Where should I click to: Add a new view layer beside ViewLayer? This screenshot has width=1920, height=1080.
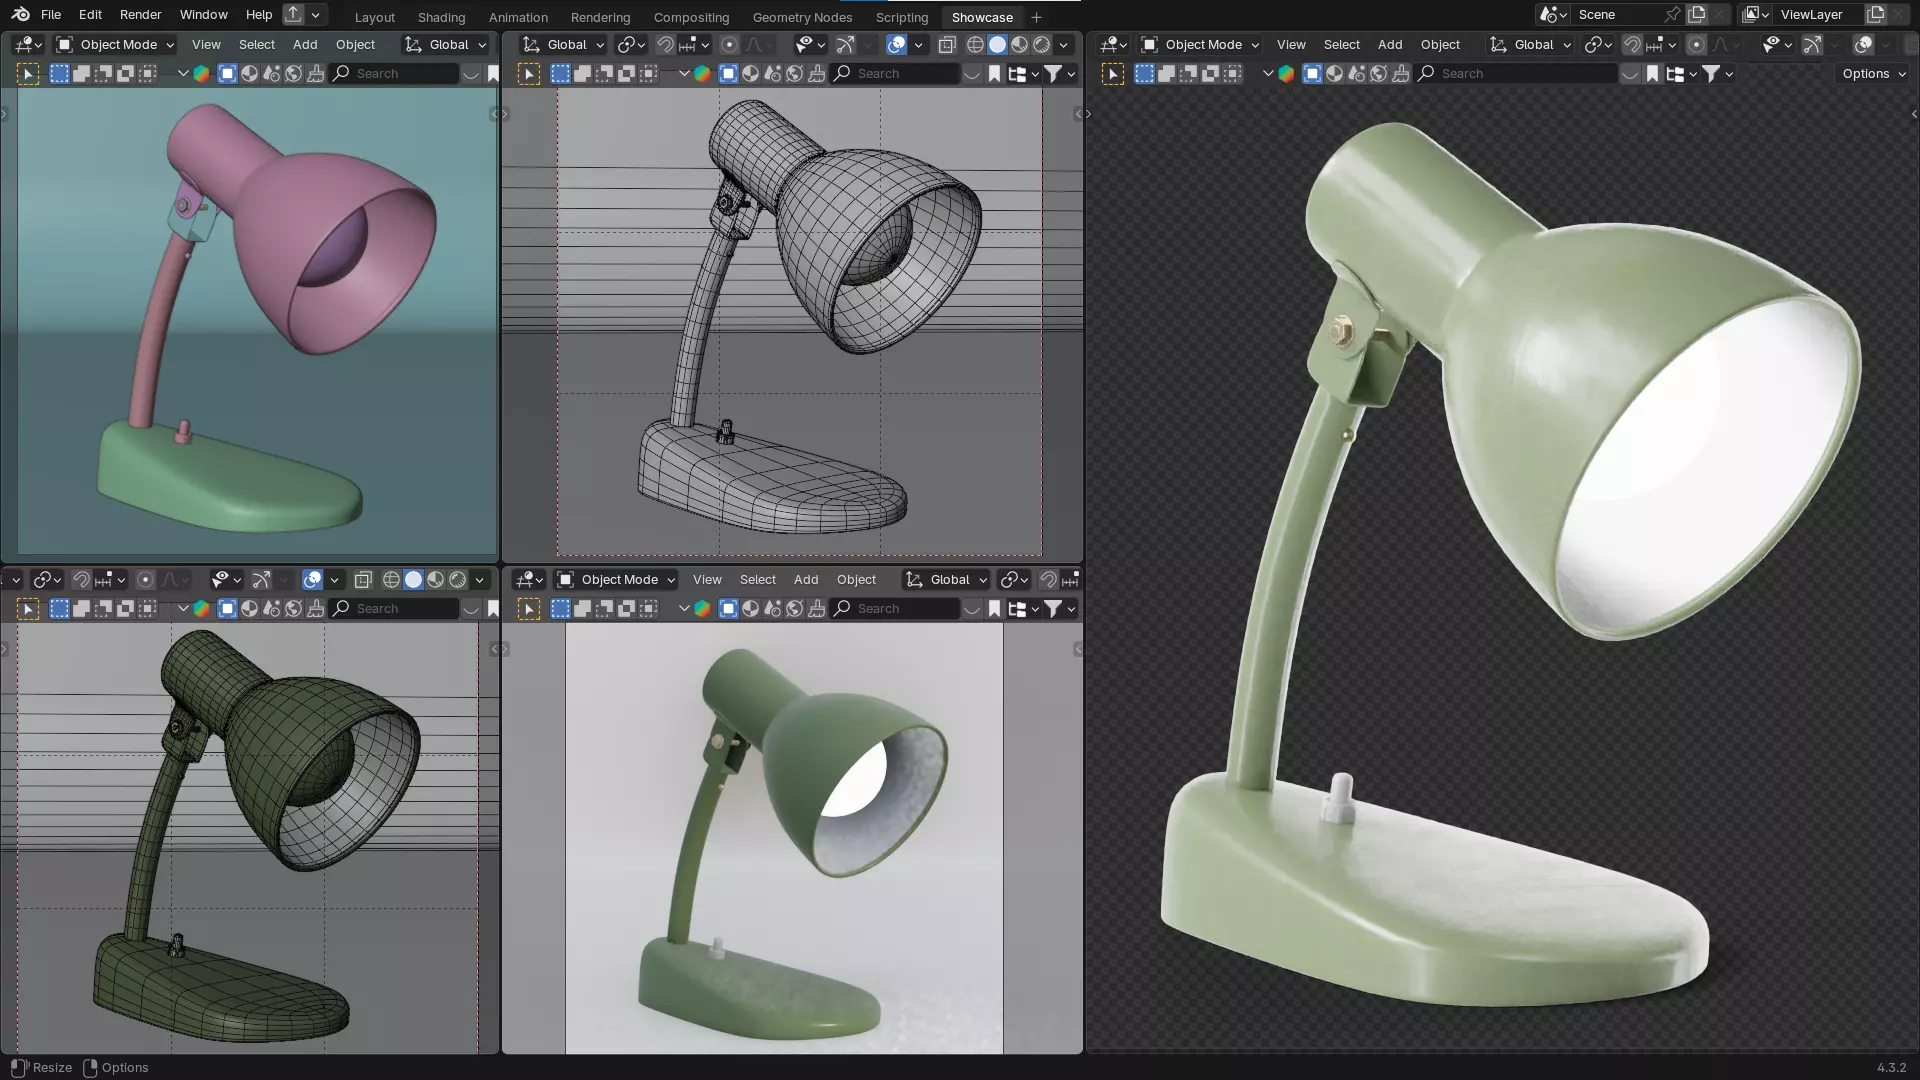(1876, 14)
